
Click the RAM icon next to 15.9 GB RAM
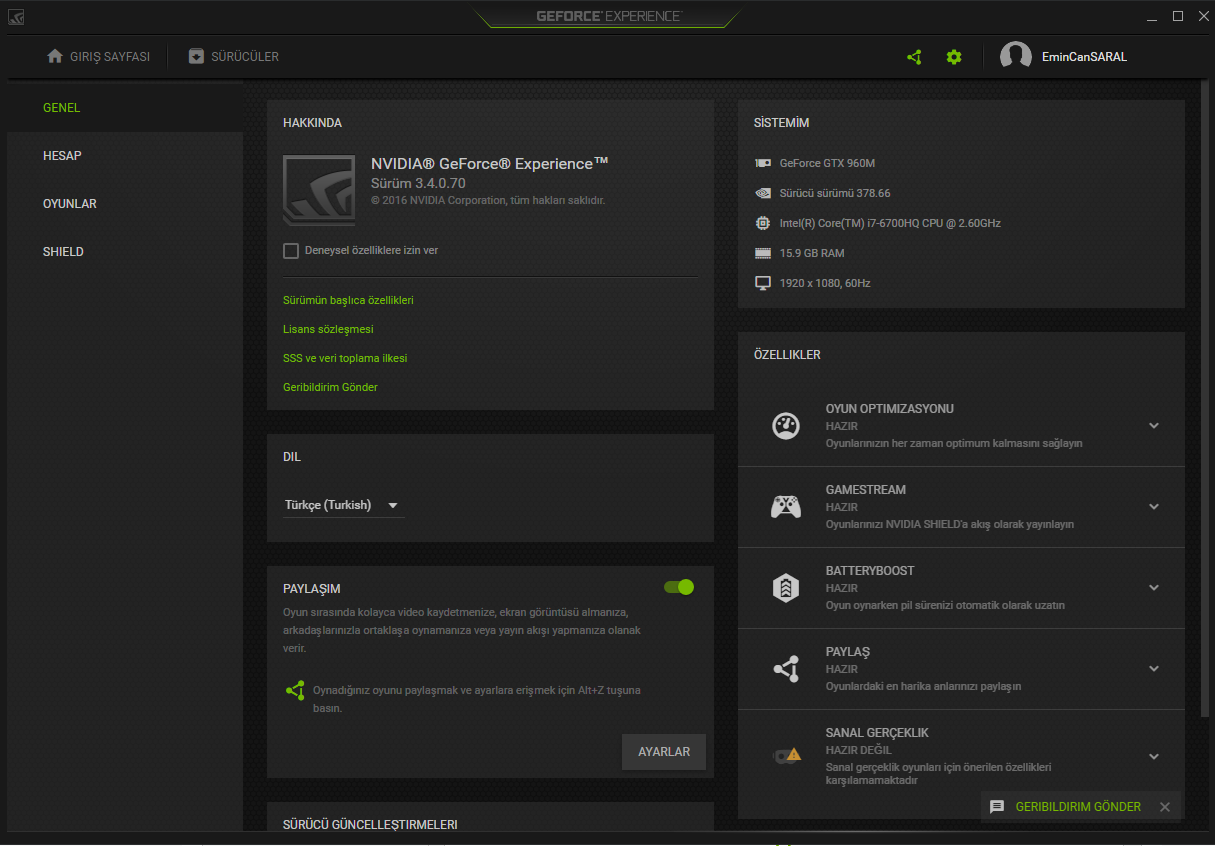763,253
